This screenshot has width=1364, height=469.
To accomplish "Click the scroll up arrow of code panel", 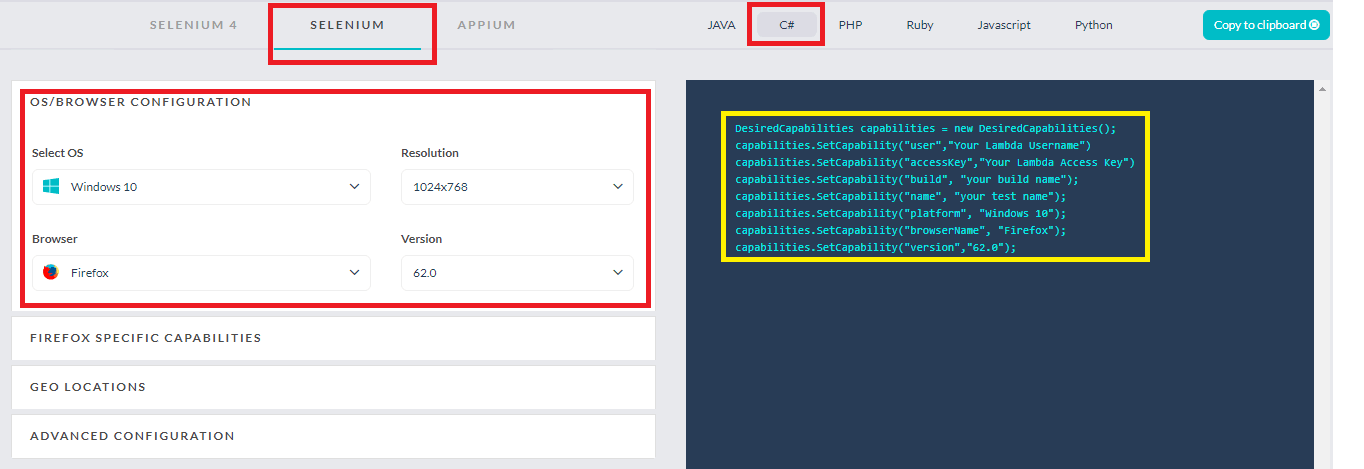I will (1324, 89).
